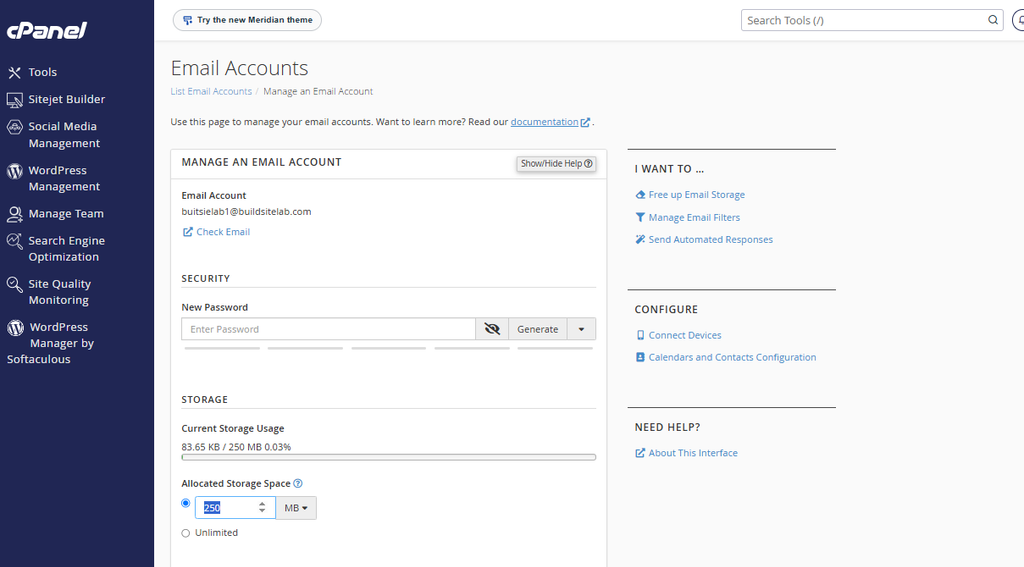Click the About This Interface link
The width and height of the screenshot is (1024, 567).
pos(693,453)
